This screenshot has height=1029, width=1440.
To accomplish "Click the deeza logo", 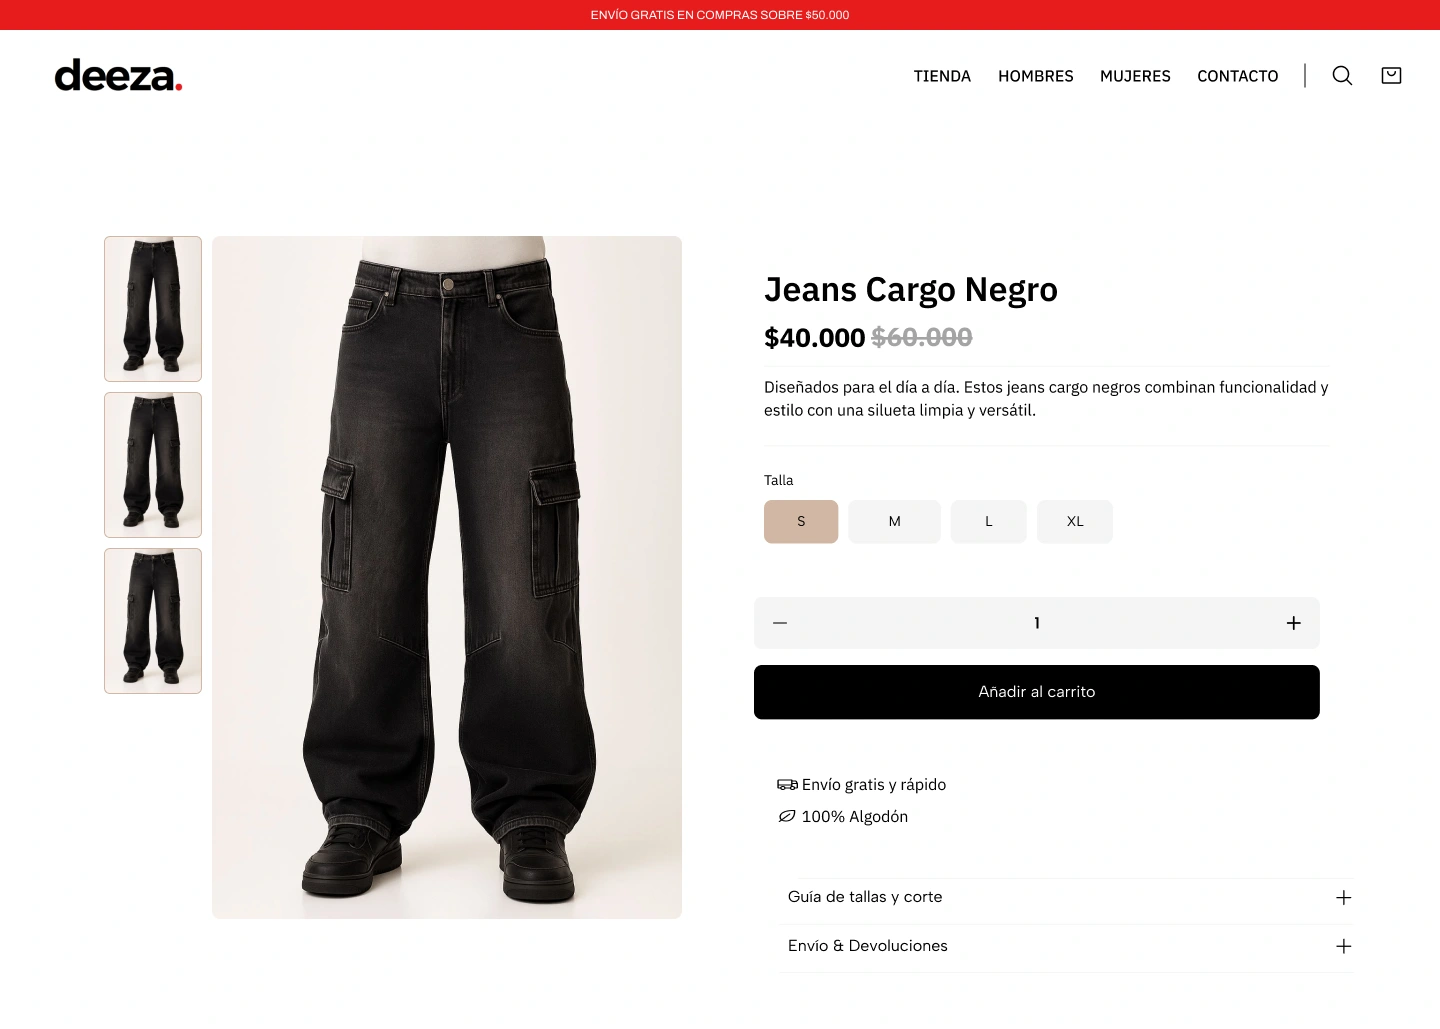I will [x=118, y=76].
